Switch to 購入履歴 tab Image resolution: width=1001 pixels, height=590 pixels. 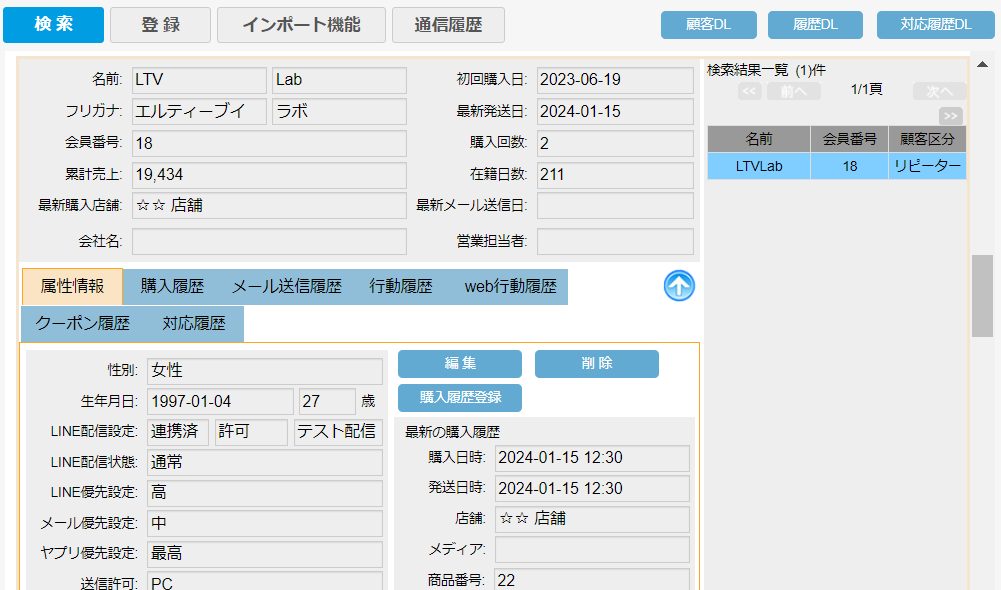tap(172, 287)
